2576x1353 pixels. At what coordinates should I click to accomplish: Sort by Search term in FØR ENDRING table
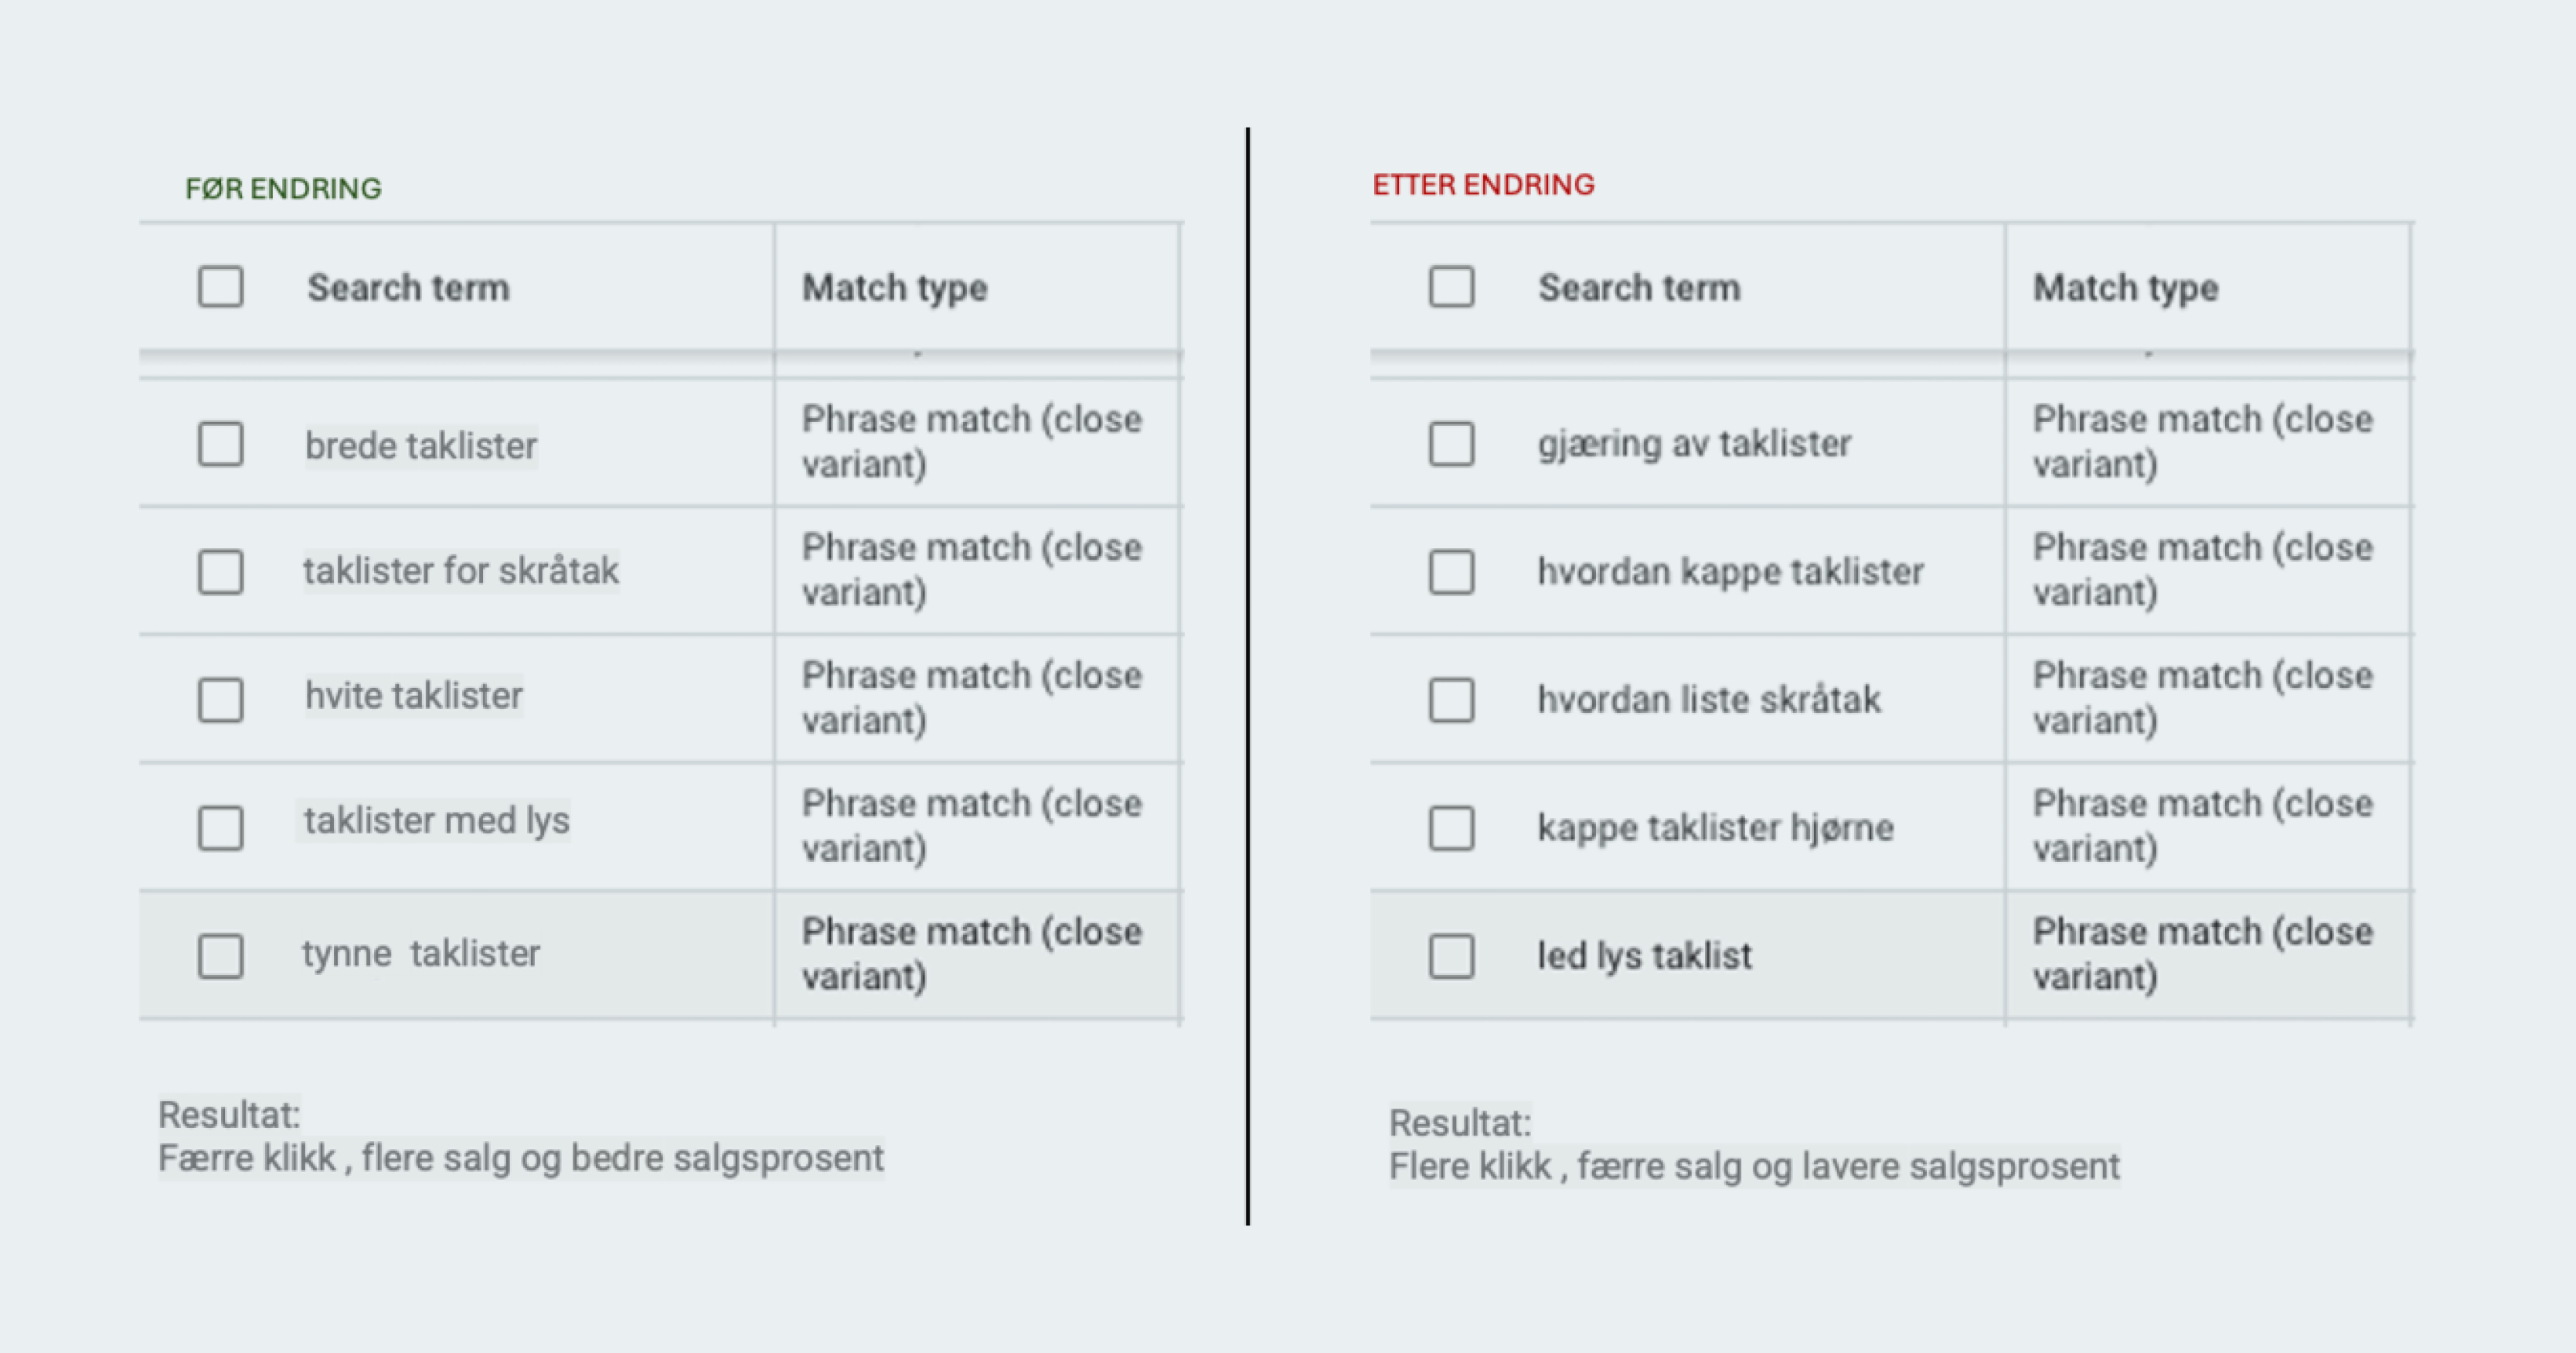[x=408, y=288]
